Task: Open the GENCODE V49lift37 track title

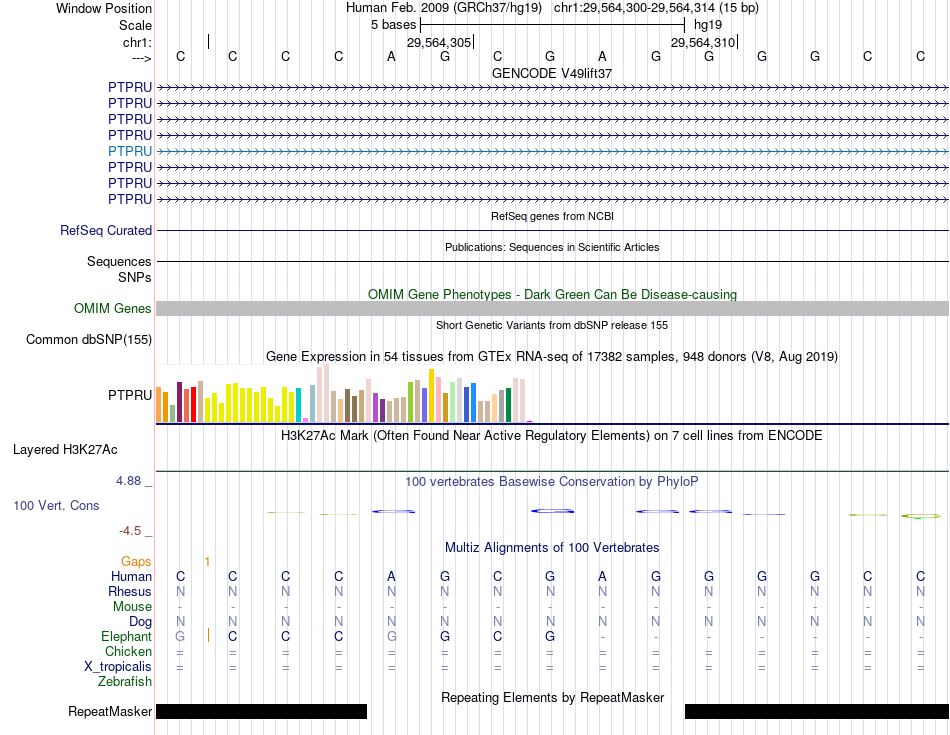Action: pyautogui.click(x=552, y=73)
